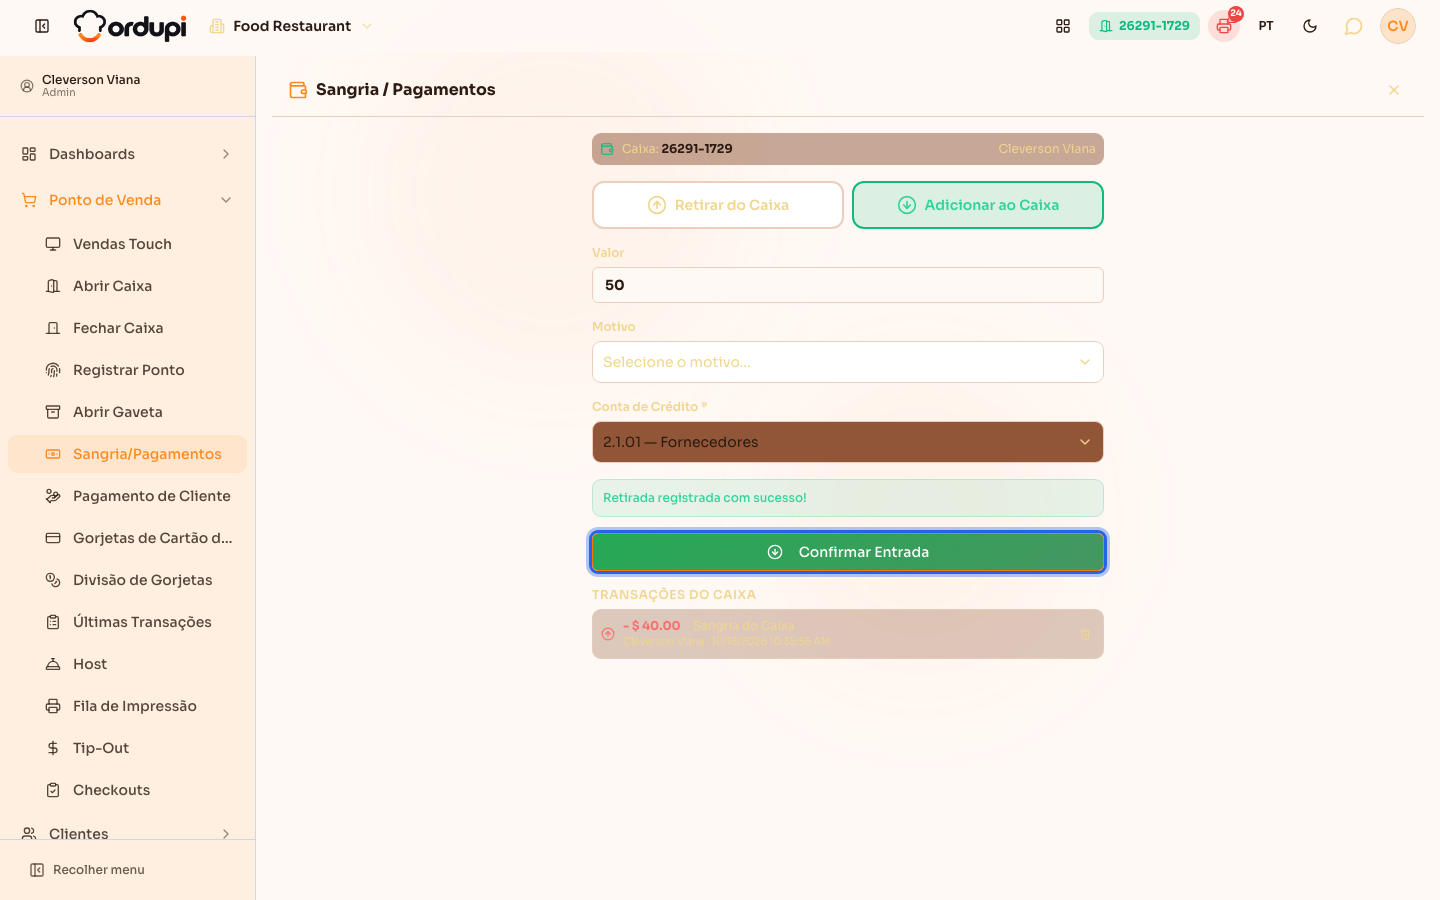Open Abrir Gaveta menu item

click(127, 412)
